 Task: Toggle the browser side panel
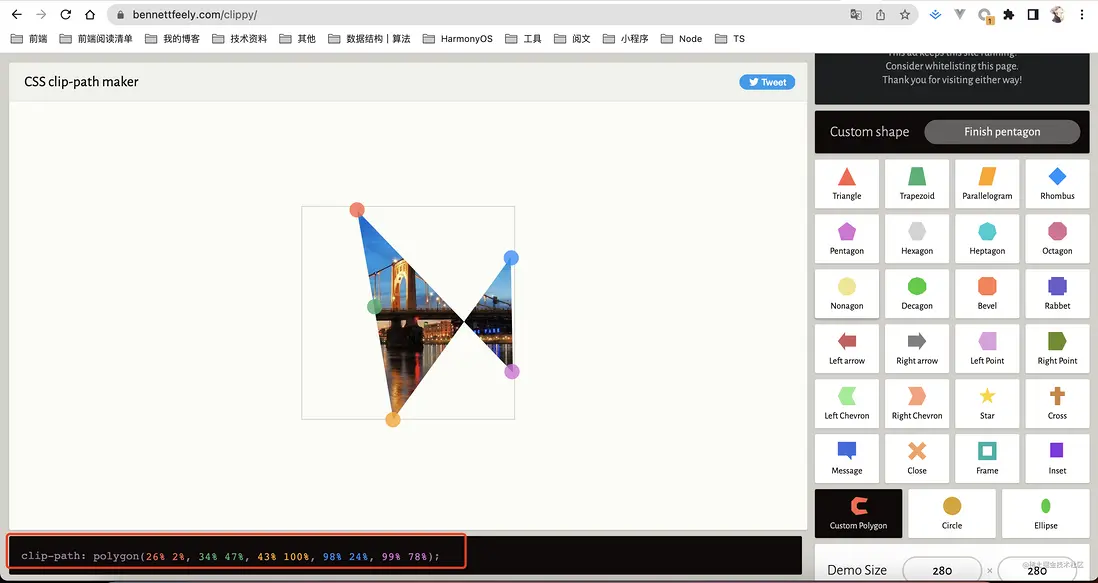[x=1033, y=14]
